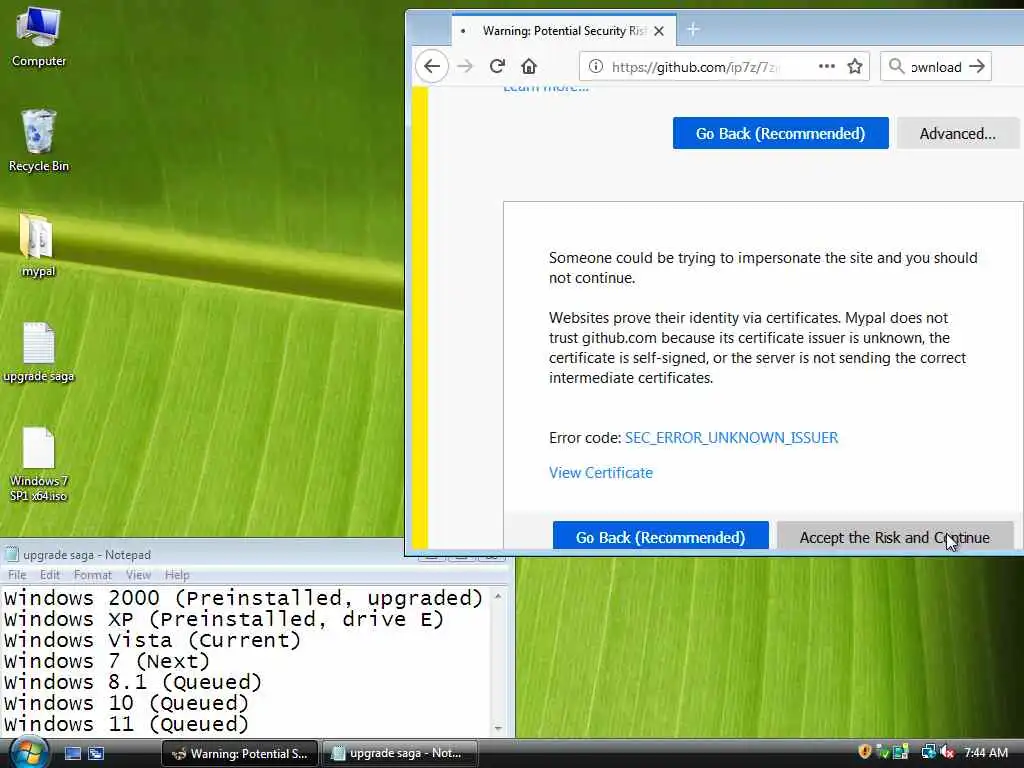Click the browser search box

click(935, 66)
